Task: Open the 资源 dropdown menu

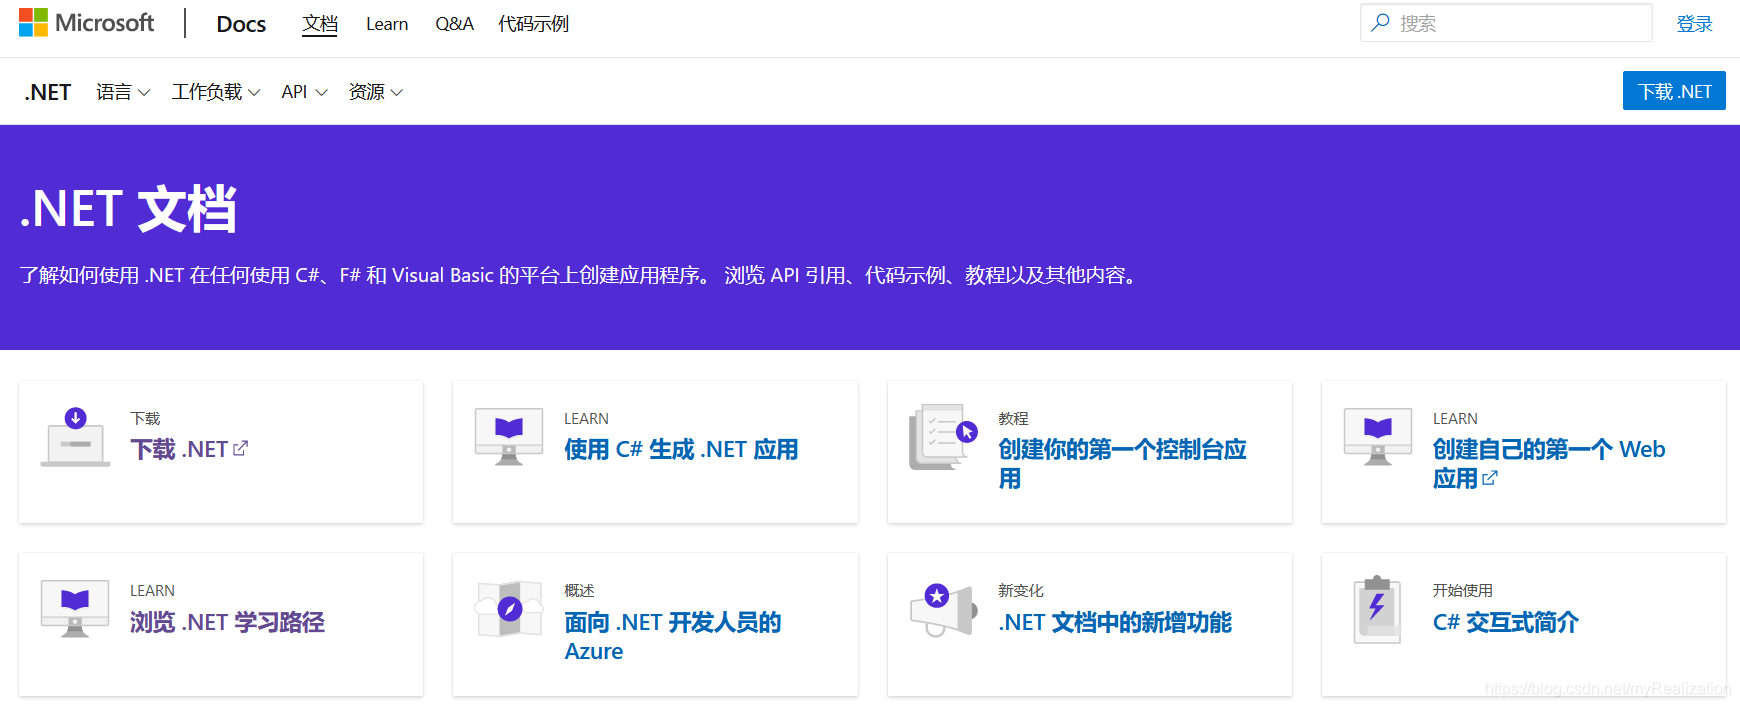Action: coord(376,92)
